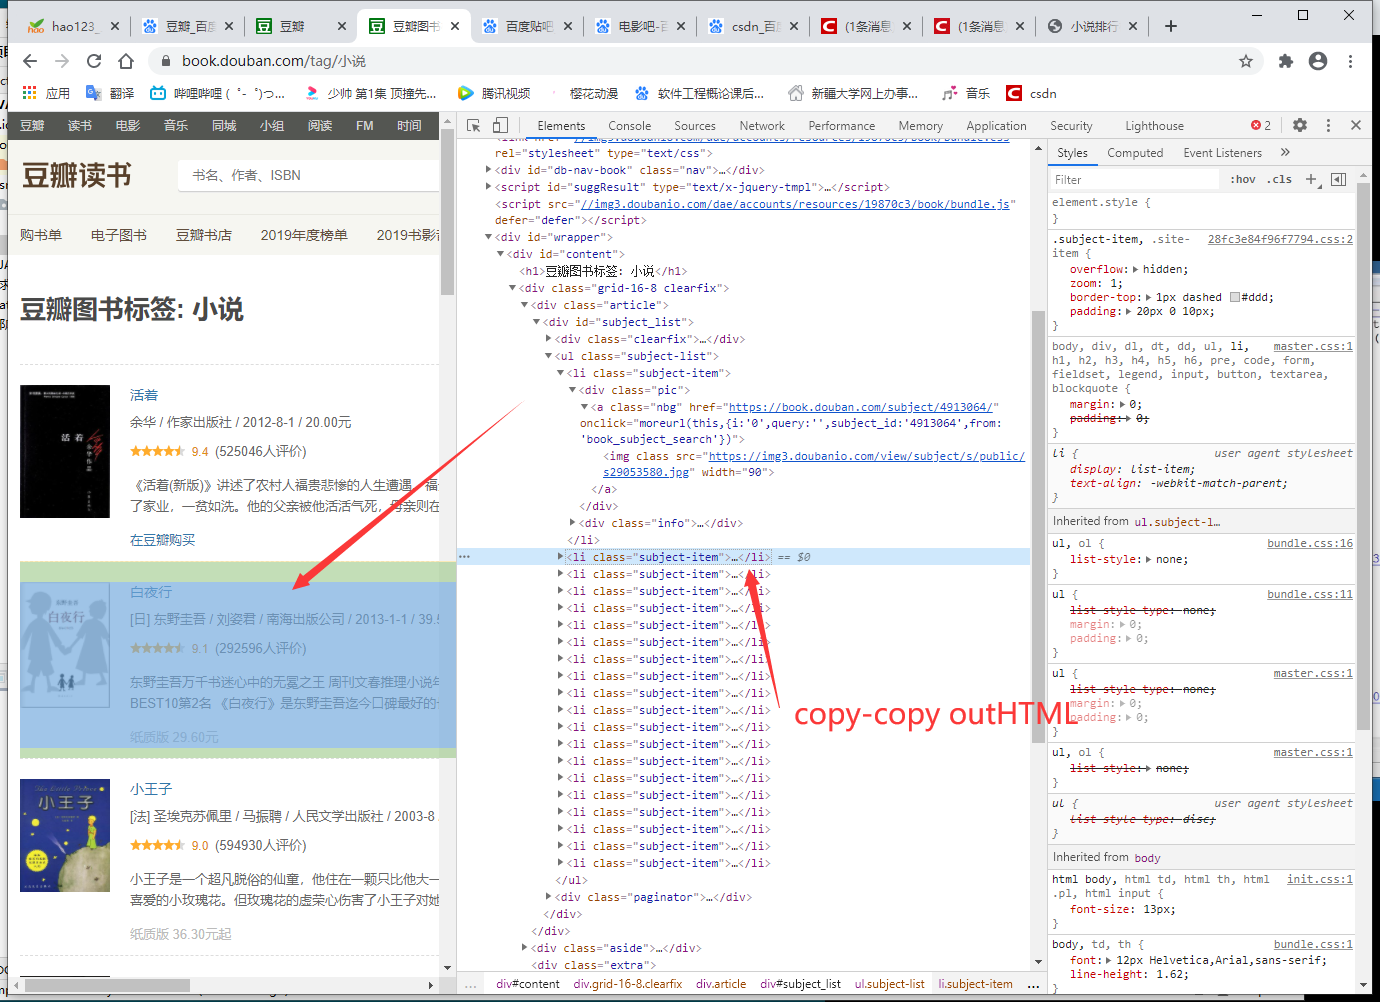Select div#subject_list in the breadcrumb bar

point(800,984)
